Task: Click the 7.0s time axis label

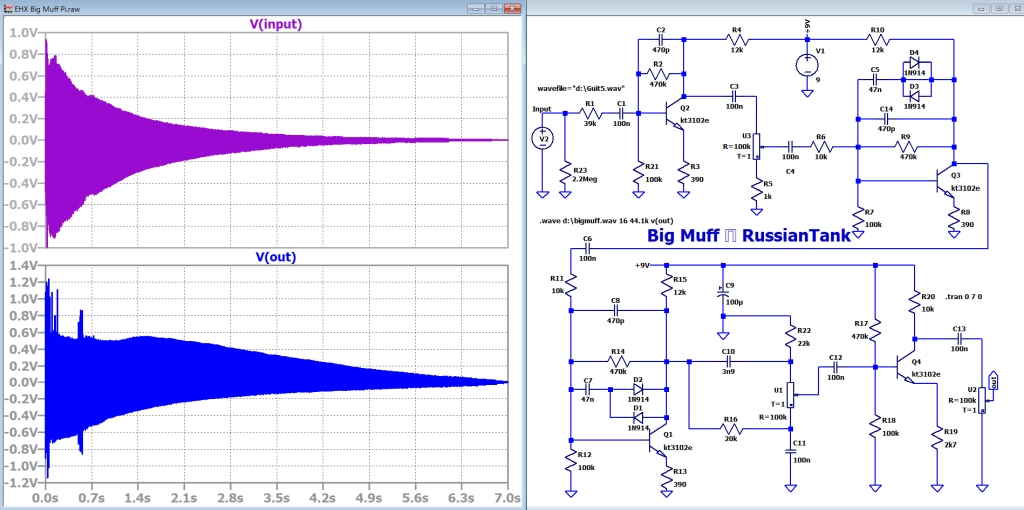Action: [507, 499]
